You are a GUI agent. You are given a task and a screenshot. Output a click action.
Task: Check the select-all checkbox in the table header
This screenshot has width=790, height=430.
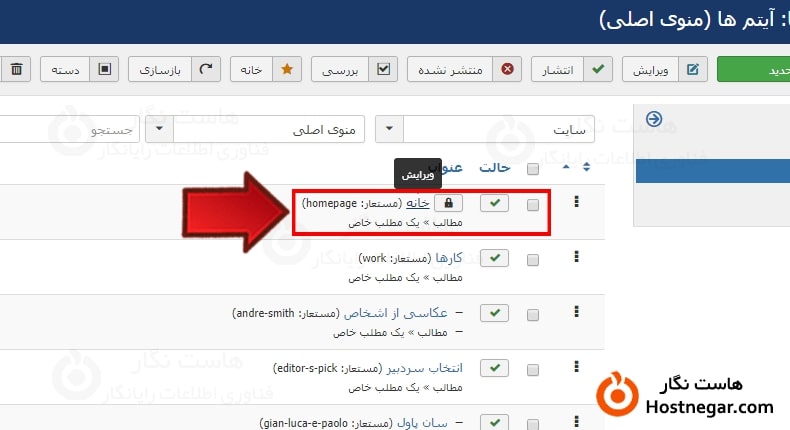pos(533,168)
